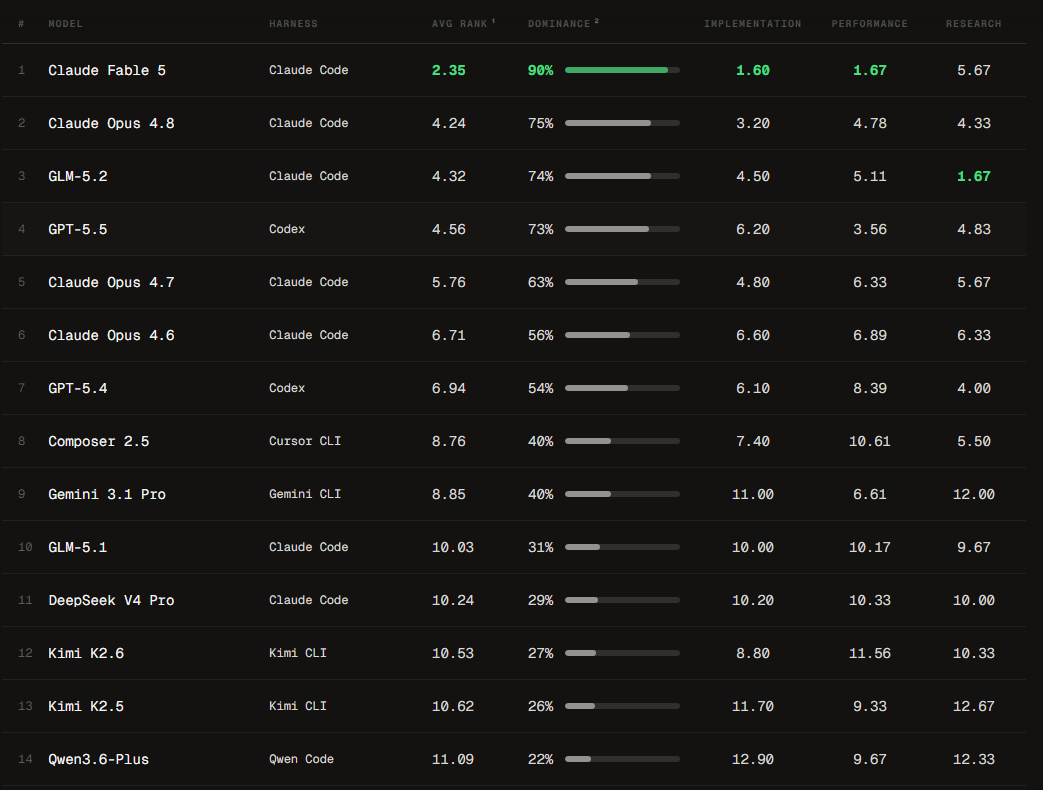Image resolution: width=1043 pixels, height=790 pixels.
Task: Click the 11.56 performance score
Action: (x=870, y=654)
